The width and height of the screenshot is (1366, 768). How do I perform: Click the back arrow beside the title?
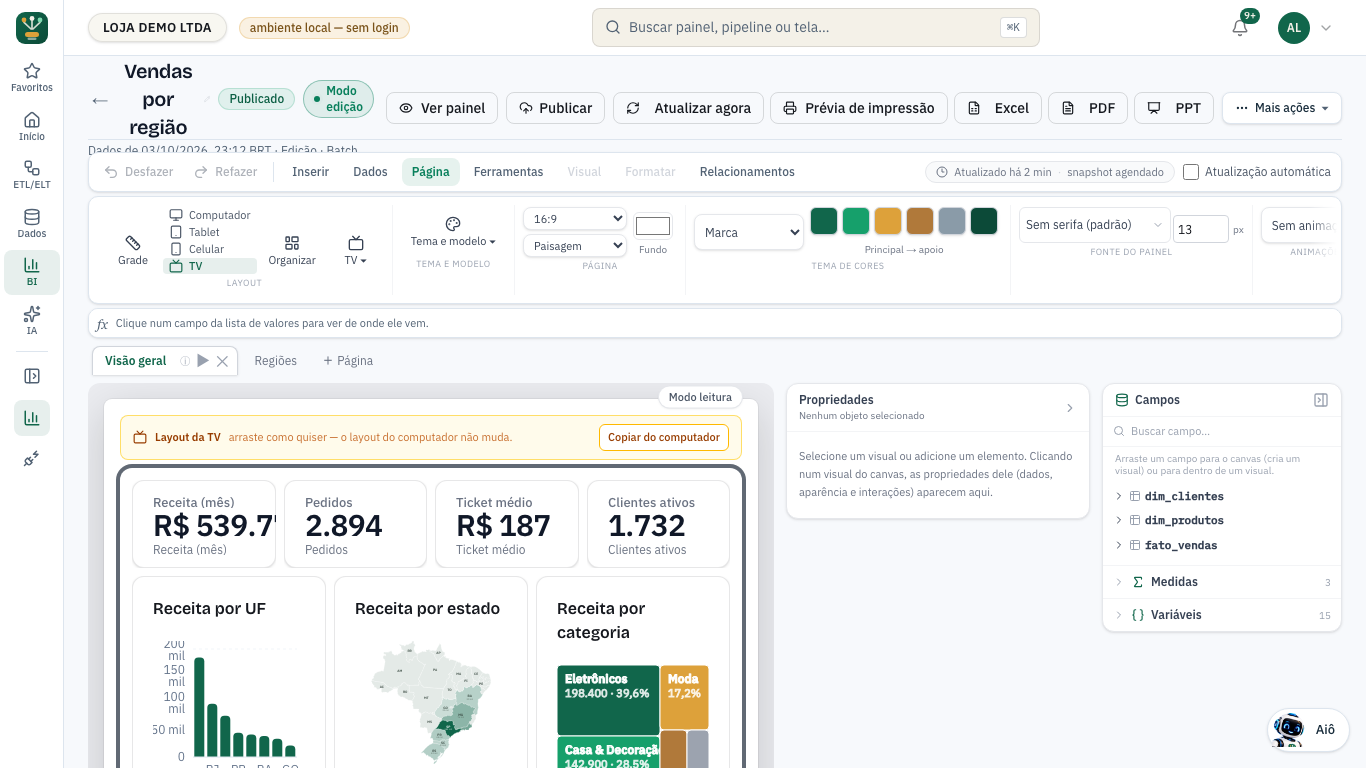(x=100, y=100)
